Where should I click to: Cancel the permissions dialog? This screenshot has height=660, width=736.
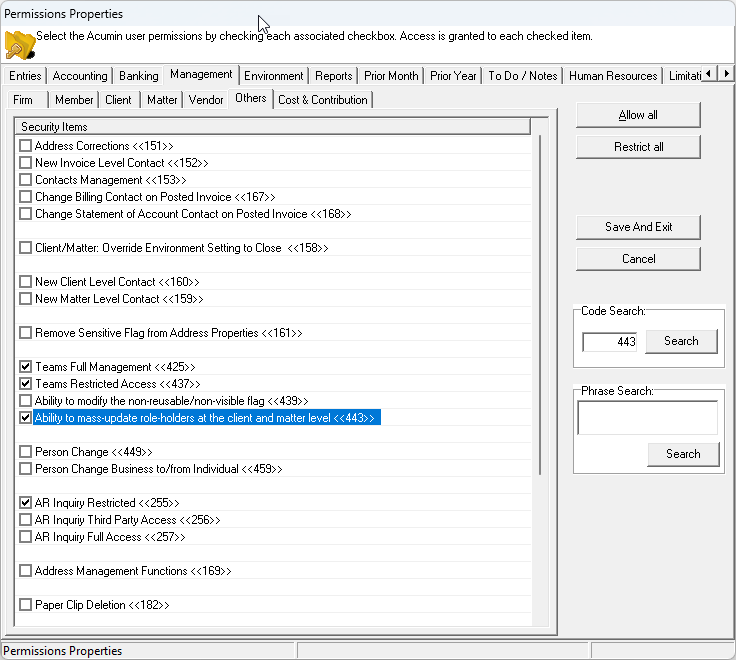click(x=638, y=259)
